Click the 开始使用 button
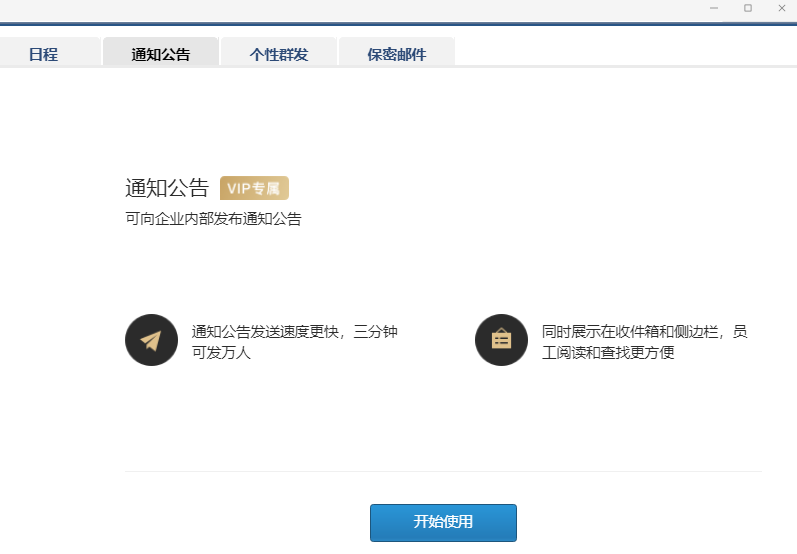The width and height of the screenshot is (797, 554). (x=443, y=522)
